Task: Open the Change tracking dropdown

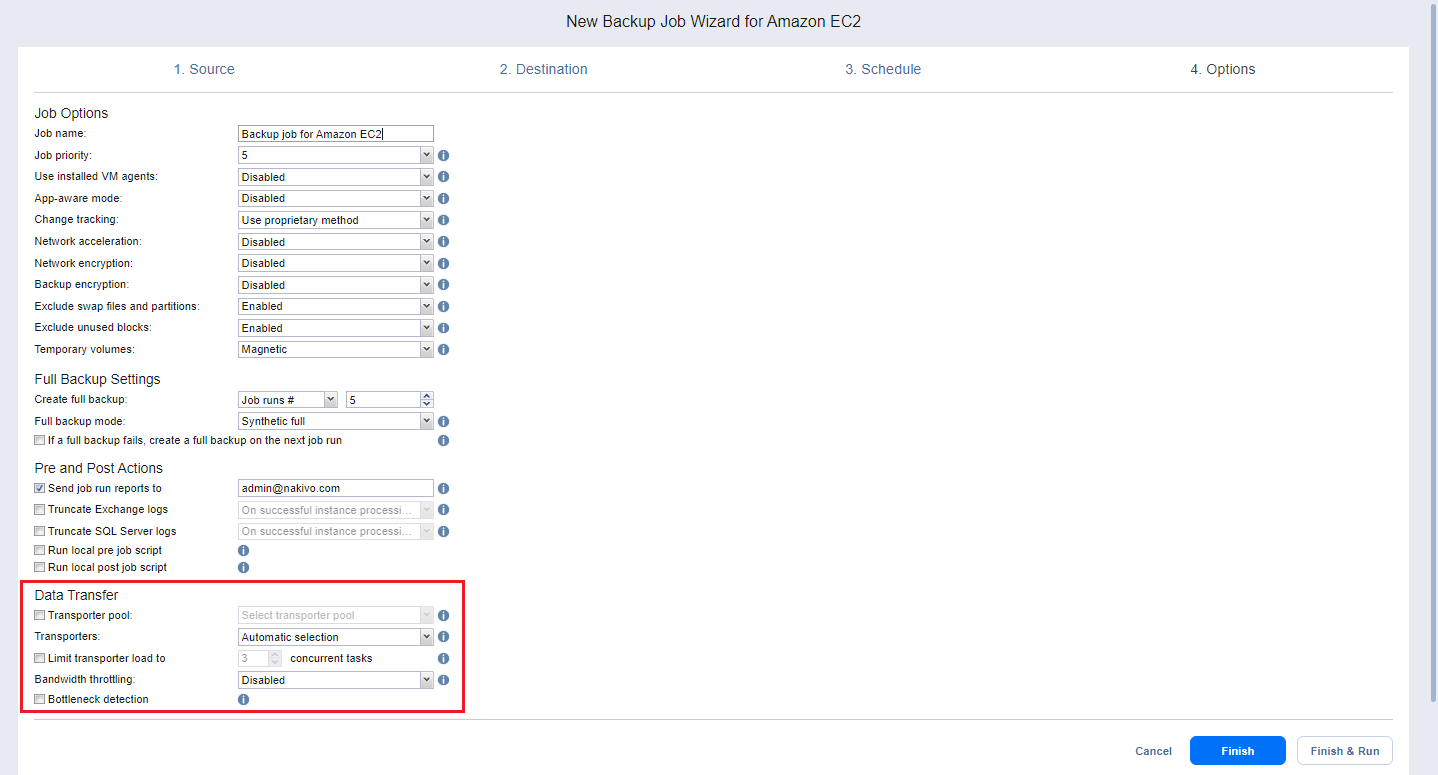Action: coord(335,220)
